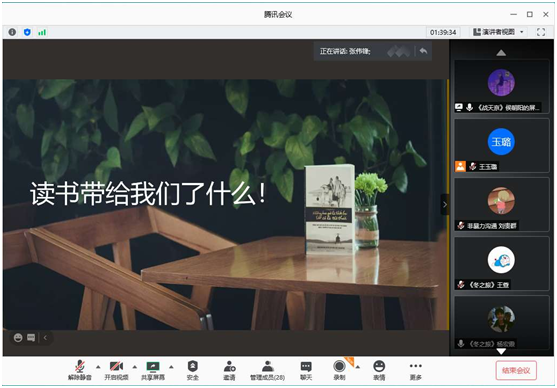Image resolution: width=557 pixels, height=388 pixels.
Task: Select the 《战天京》 participant tile
Action: 501,87
